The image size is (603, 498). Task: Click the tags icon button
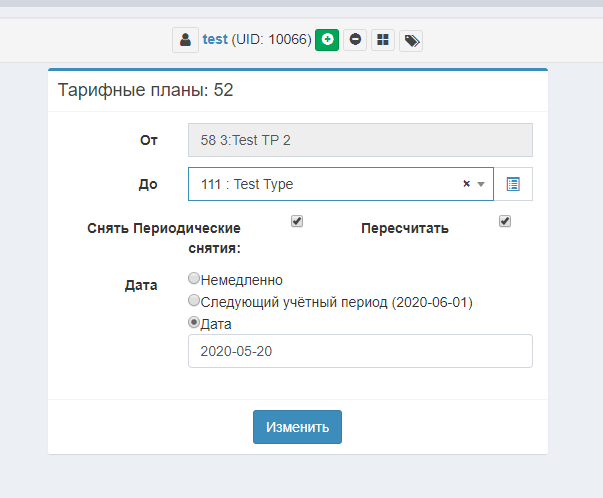coord(411,40)
